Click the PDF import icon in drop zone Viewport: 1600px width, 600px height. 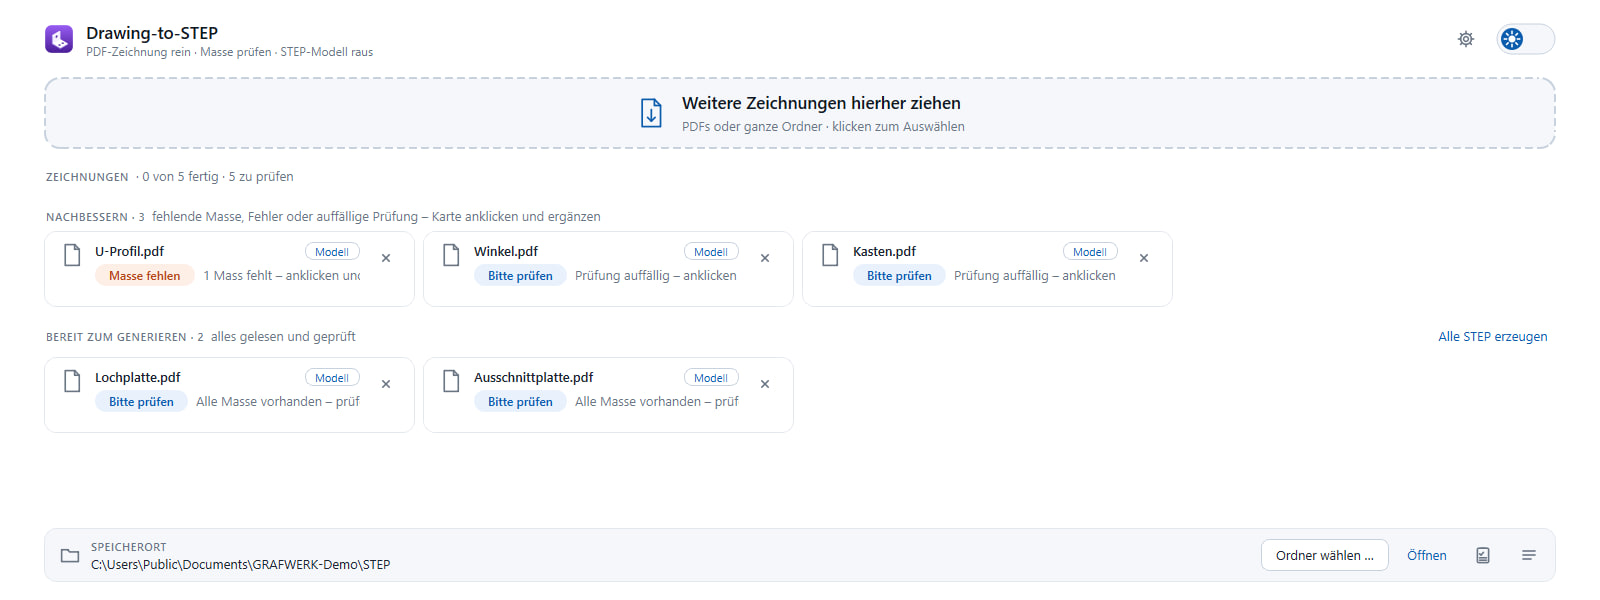coord(651,113)
